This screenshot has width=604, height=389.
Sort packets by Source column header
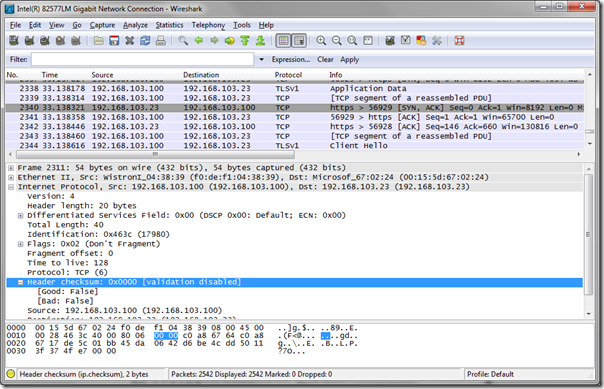click(x=102, y=75)
